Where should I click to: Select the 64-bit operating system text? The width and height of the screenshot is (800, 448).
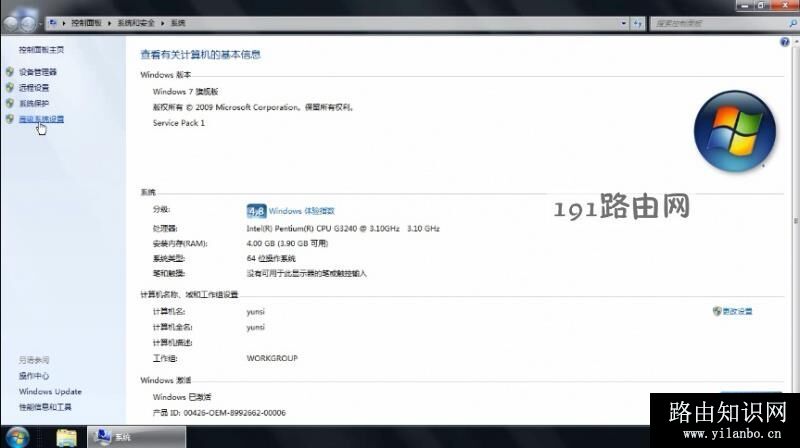[x=271, y=259]
